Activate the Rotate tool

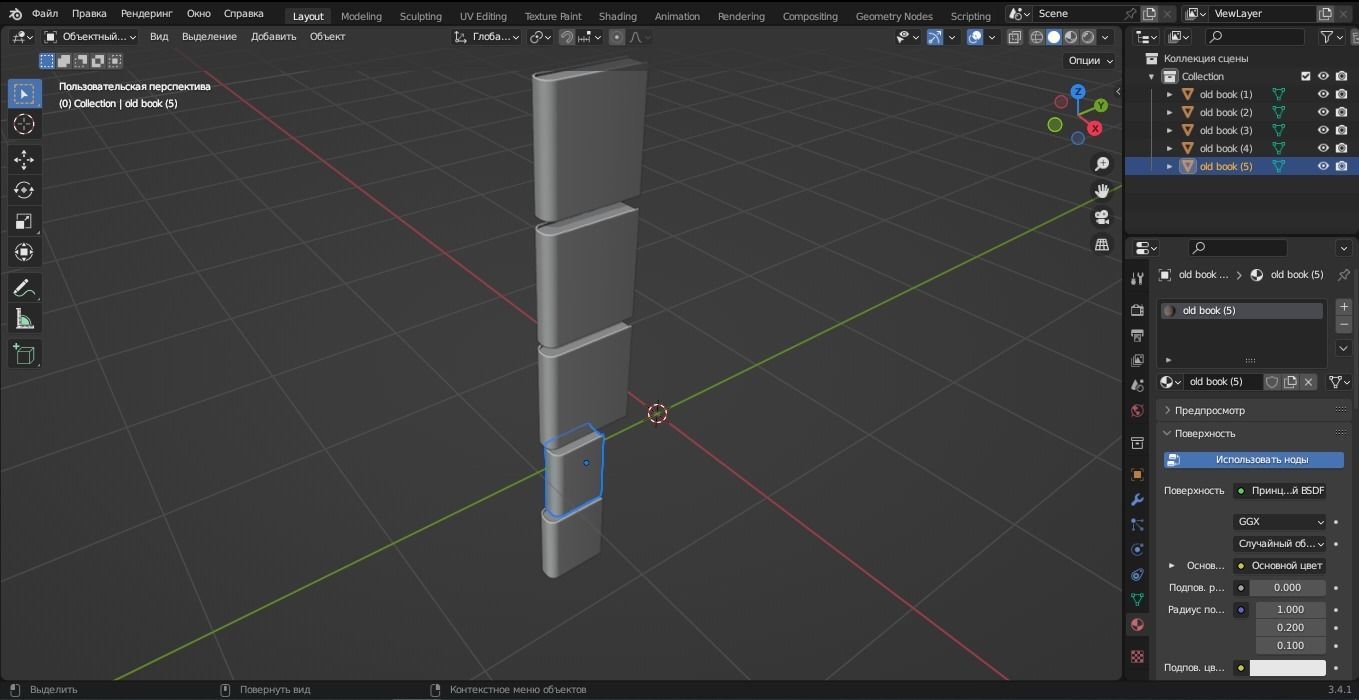(x=24, y=191)
